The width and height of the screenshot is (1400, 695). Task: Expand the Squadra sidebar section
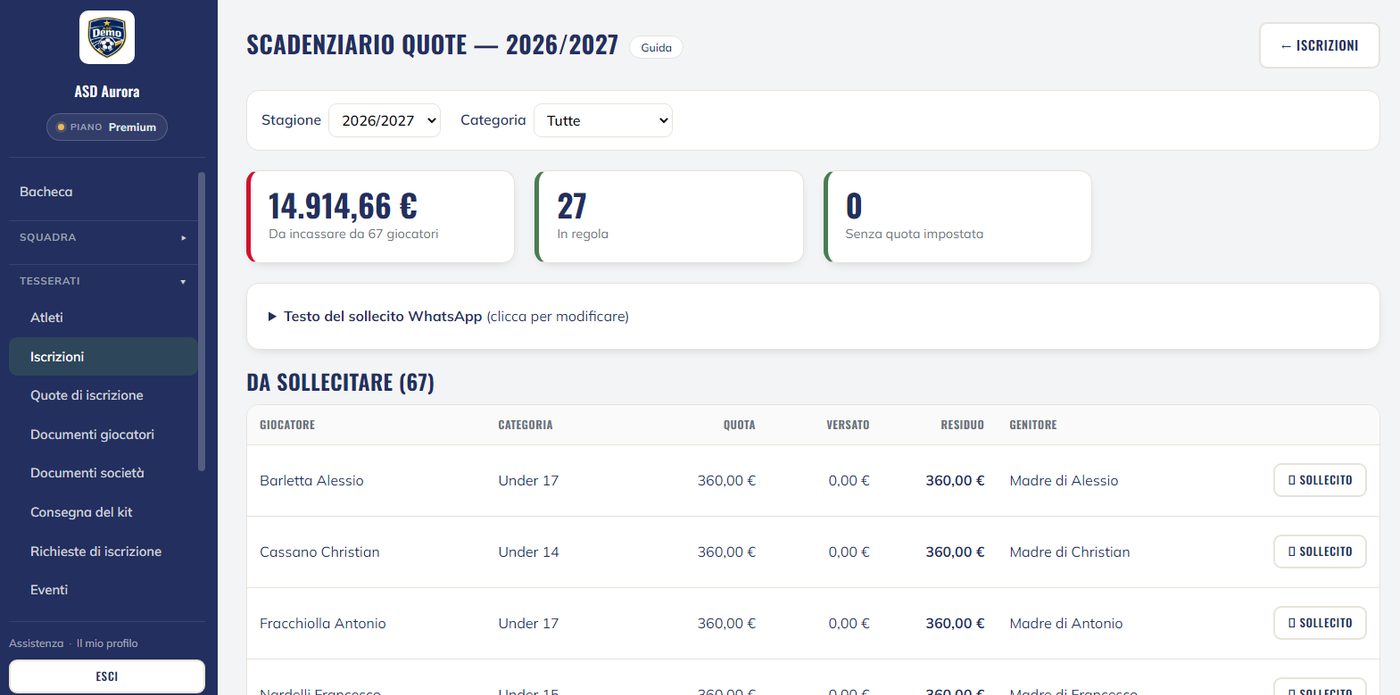pyautogui.click(x=103, y=238)
